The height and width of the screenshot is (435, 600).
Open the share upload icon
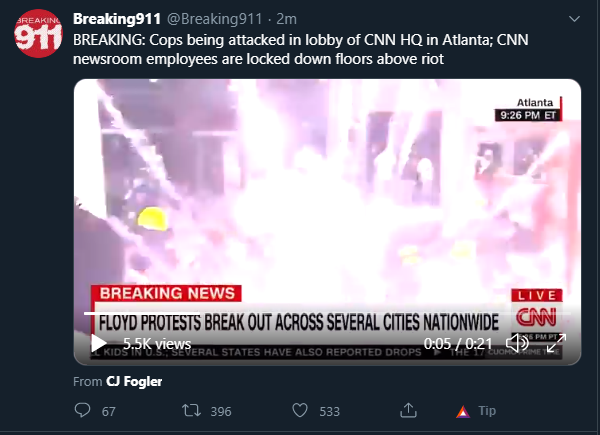click(x=408, y=410)
